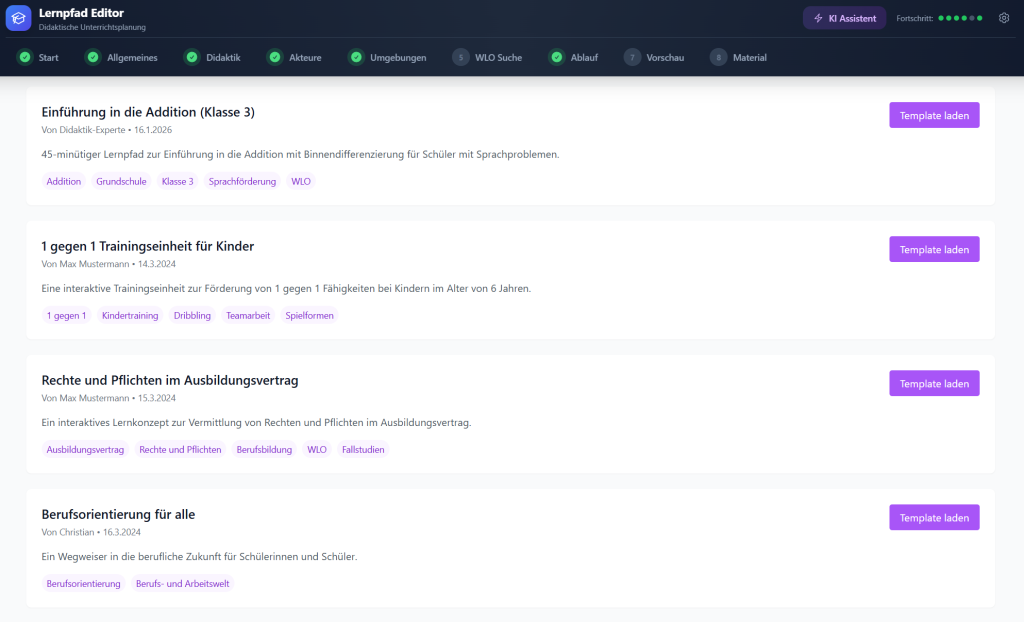Go to the Start step
Viewport: 1024px width, 622px height.
pos(39,57)
